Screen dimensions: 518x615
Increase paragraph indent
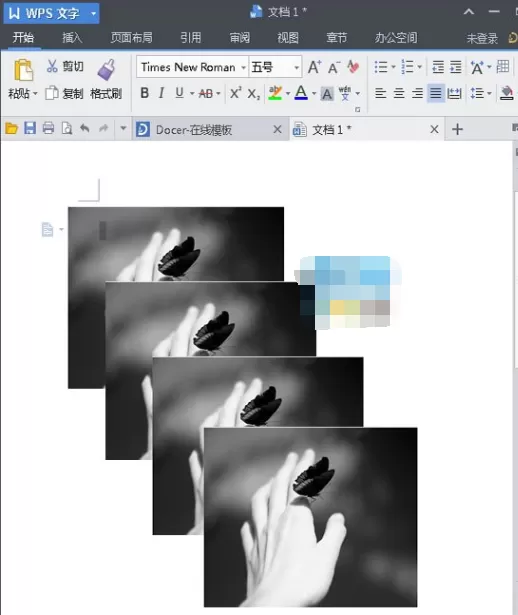455,67
